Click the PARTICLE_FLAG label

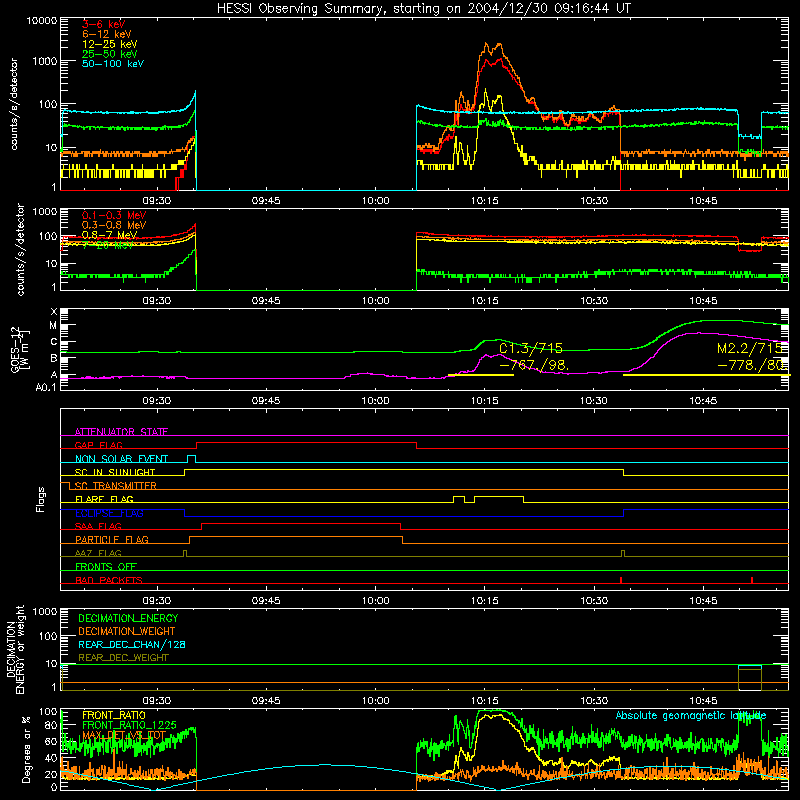(112, 540)
